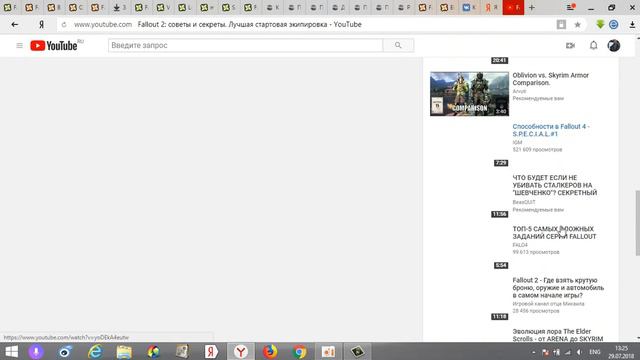Open 'ТОП-5 САМЫХ СЛОЖНЫХ ЗАДАНИЙ СЕРИИ FALLOUT' video
This screenshot has height=360, width=640.
tap(554, 233)
